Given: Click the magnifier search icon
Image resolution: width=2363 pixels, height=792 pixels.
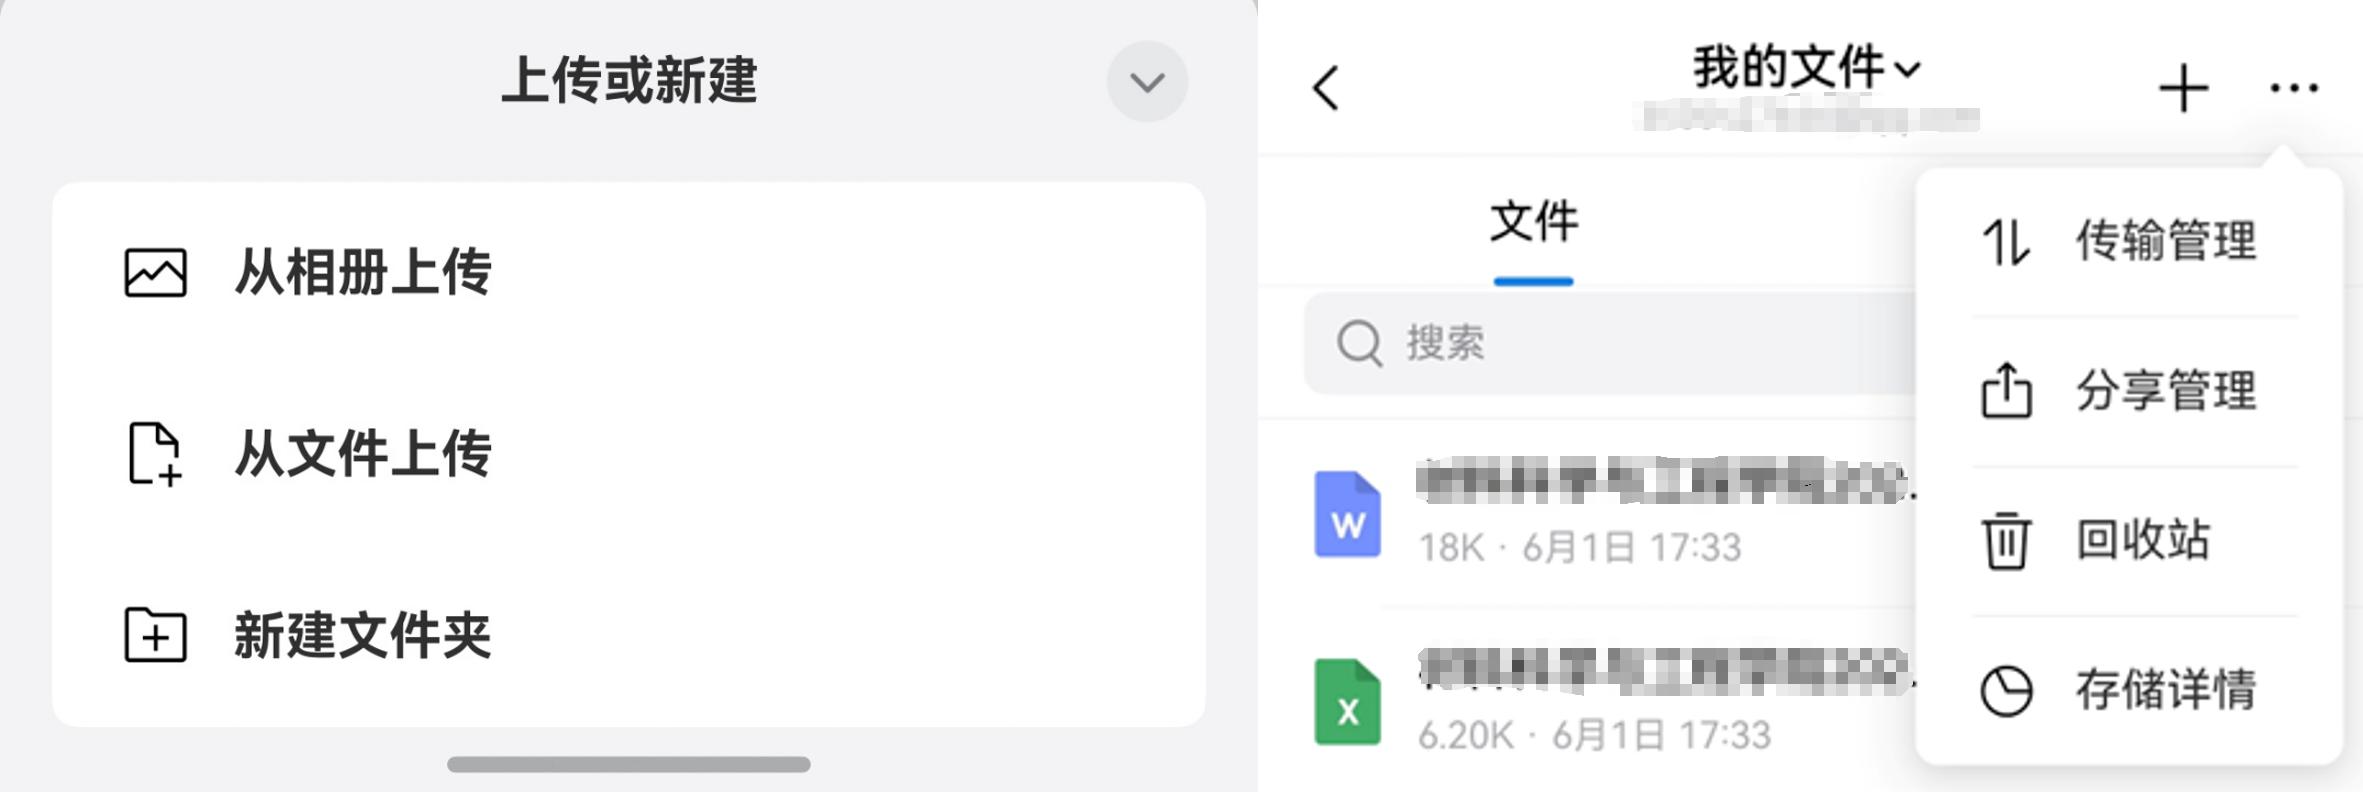Looking at the screenshot, I should pos(1360,343).
